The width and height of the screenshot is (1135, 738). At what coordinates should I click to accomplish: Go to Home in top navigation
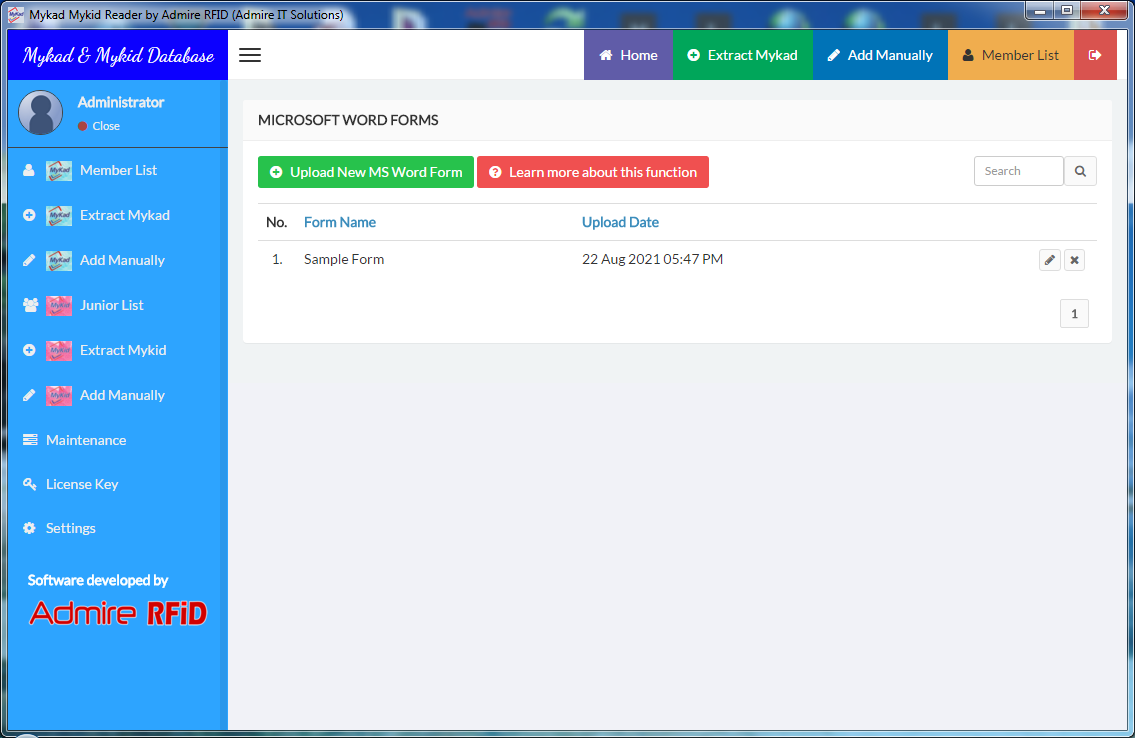click(628, 55)
